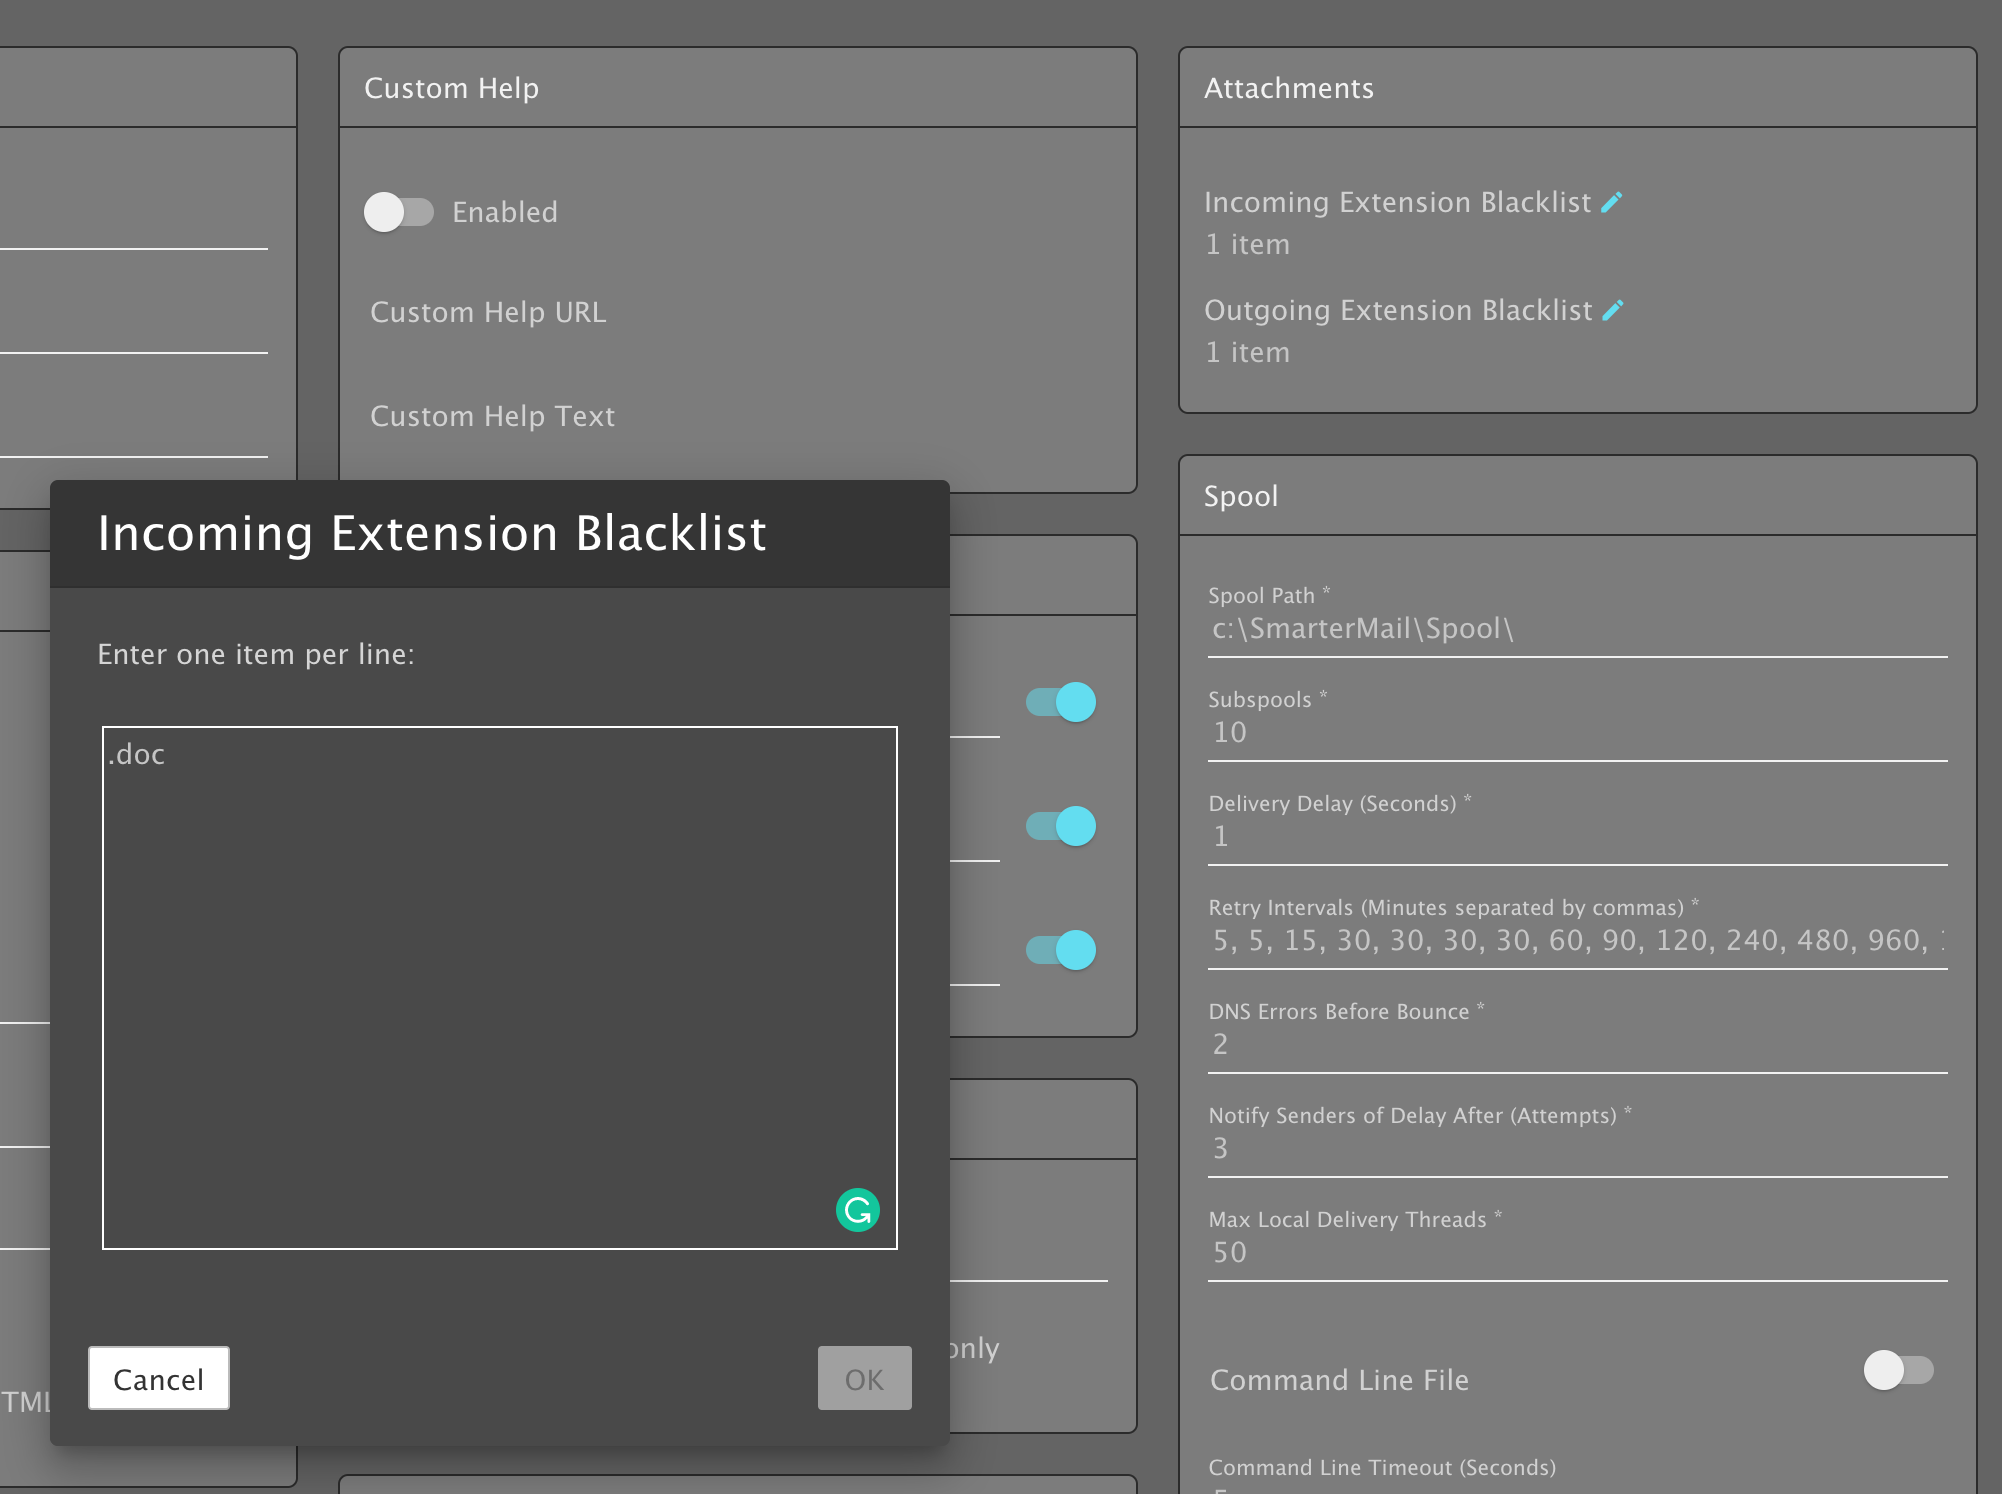Screen dimensions: 2002x1494
Task: Turn off the bottom cyan toggle switch
Action: 1061,950
